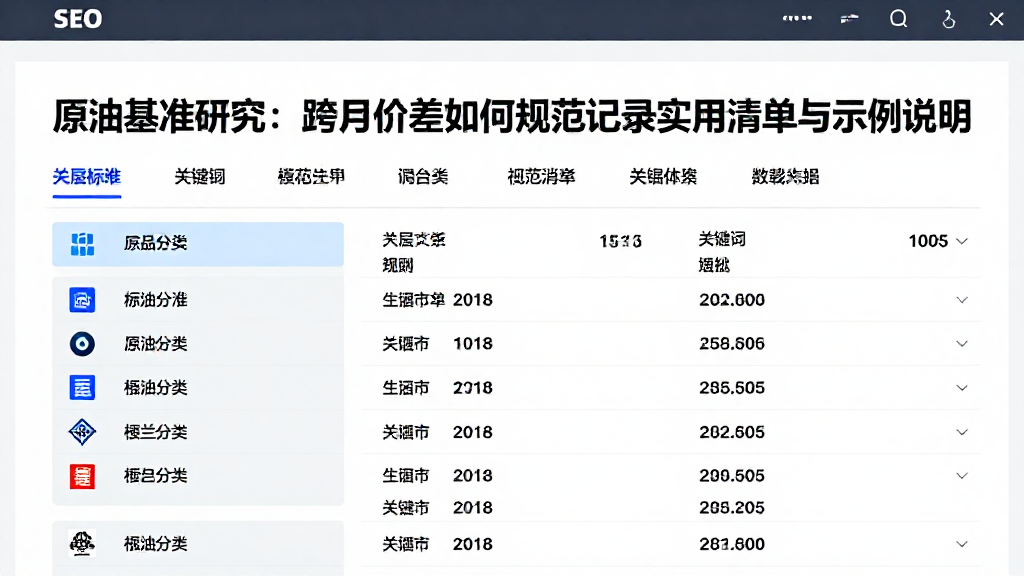Expand the row with value 286.505
The width and height of the screenshot is (1024, 576).
pyautogui.click(x=962, y=388)
